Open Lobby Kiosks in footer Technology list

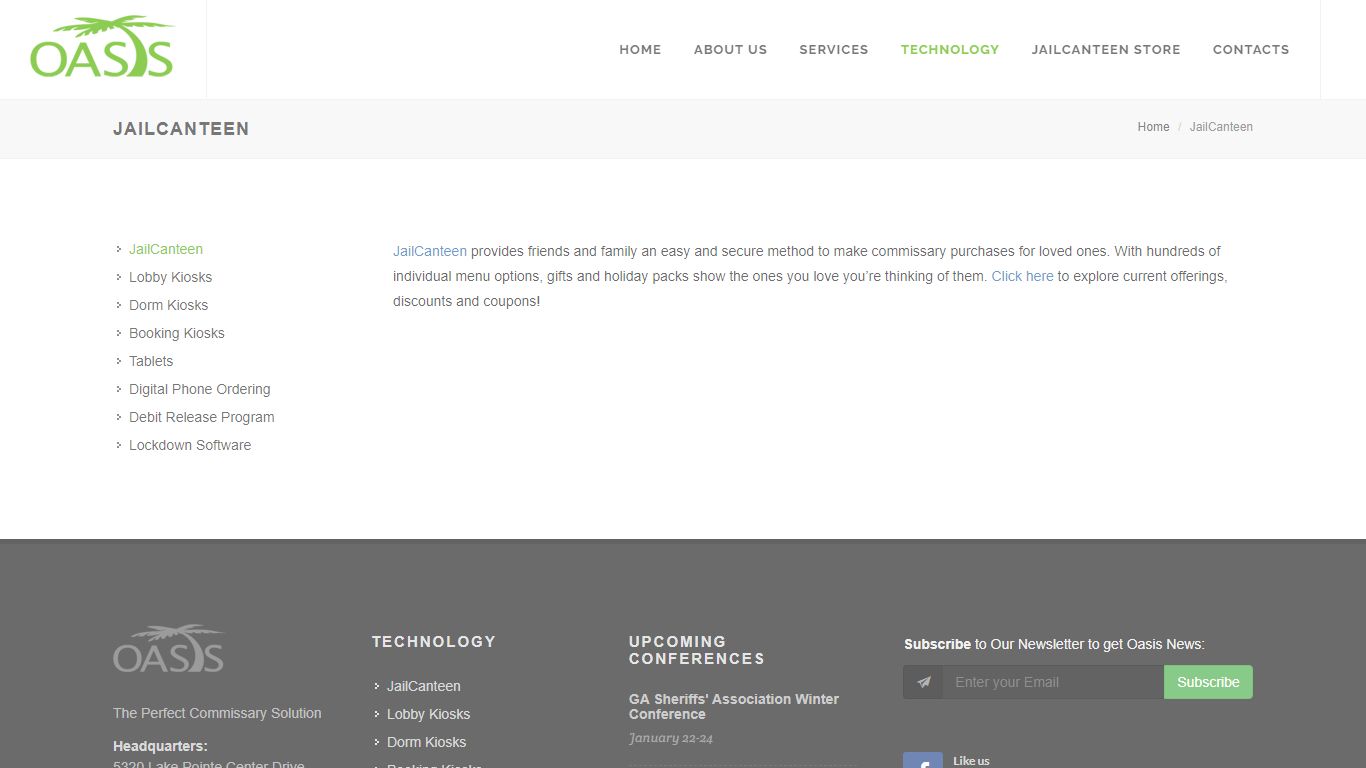428,714
